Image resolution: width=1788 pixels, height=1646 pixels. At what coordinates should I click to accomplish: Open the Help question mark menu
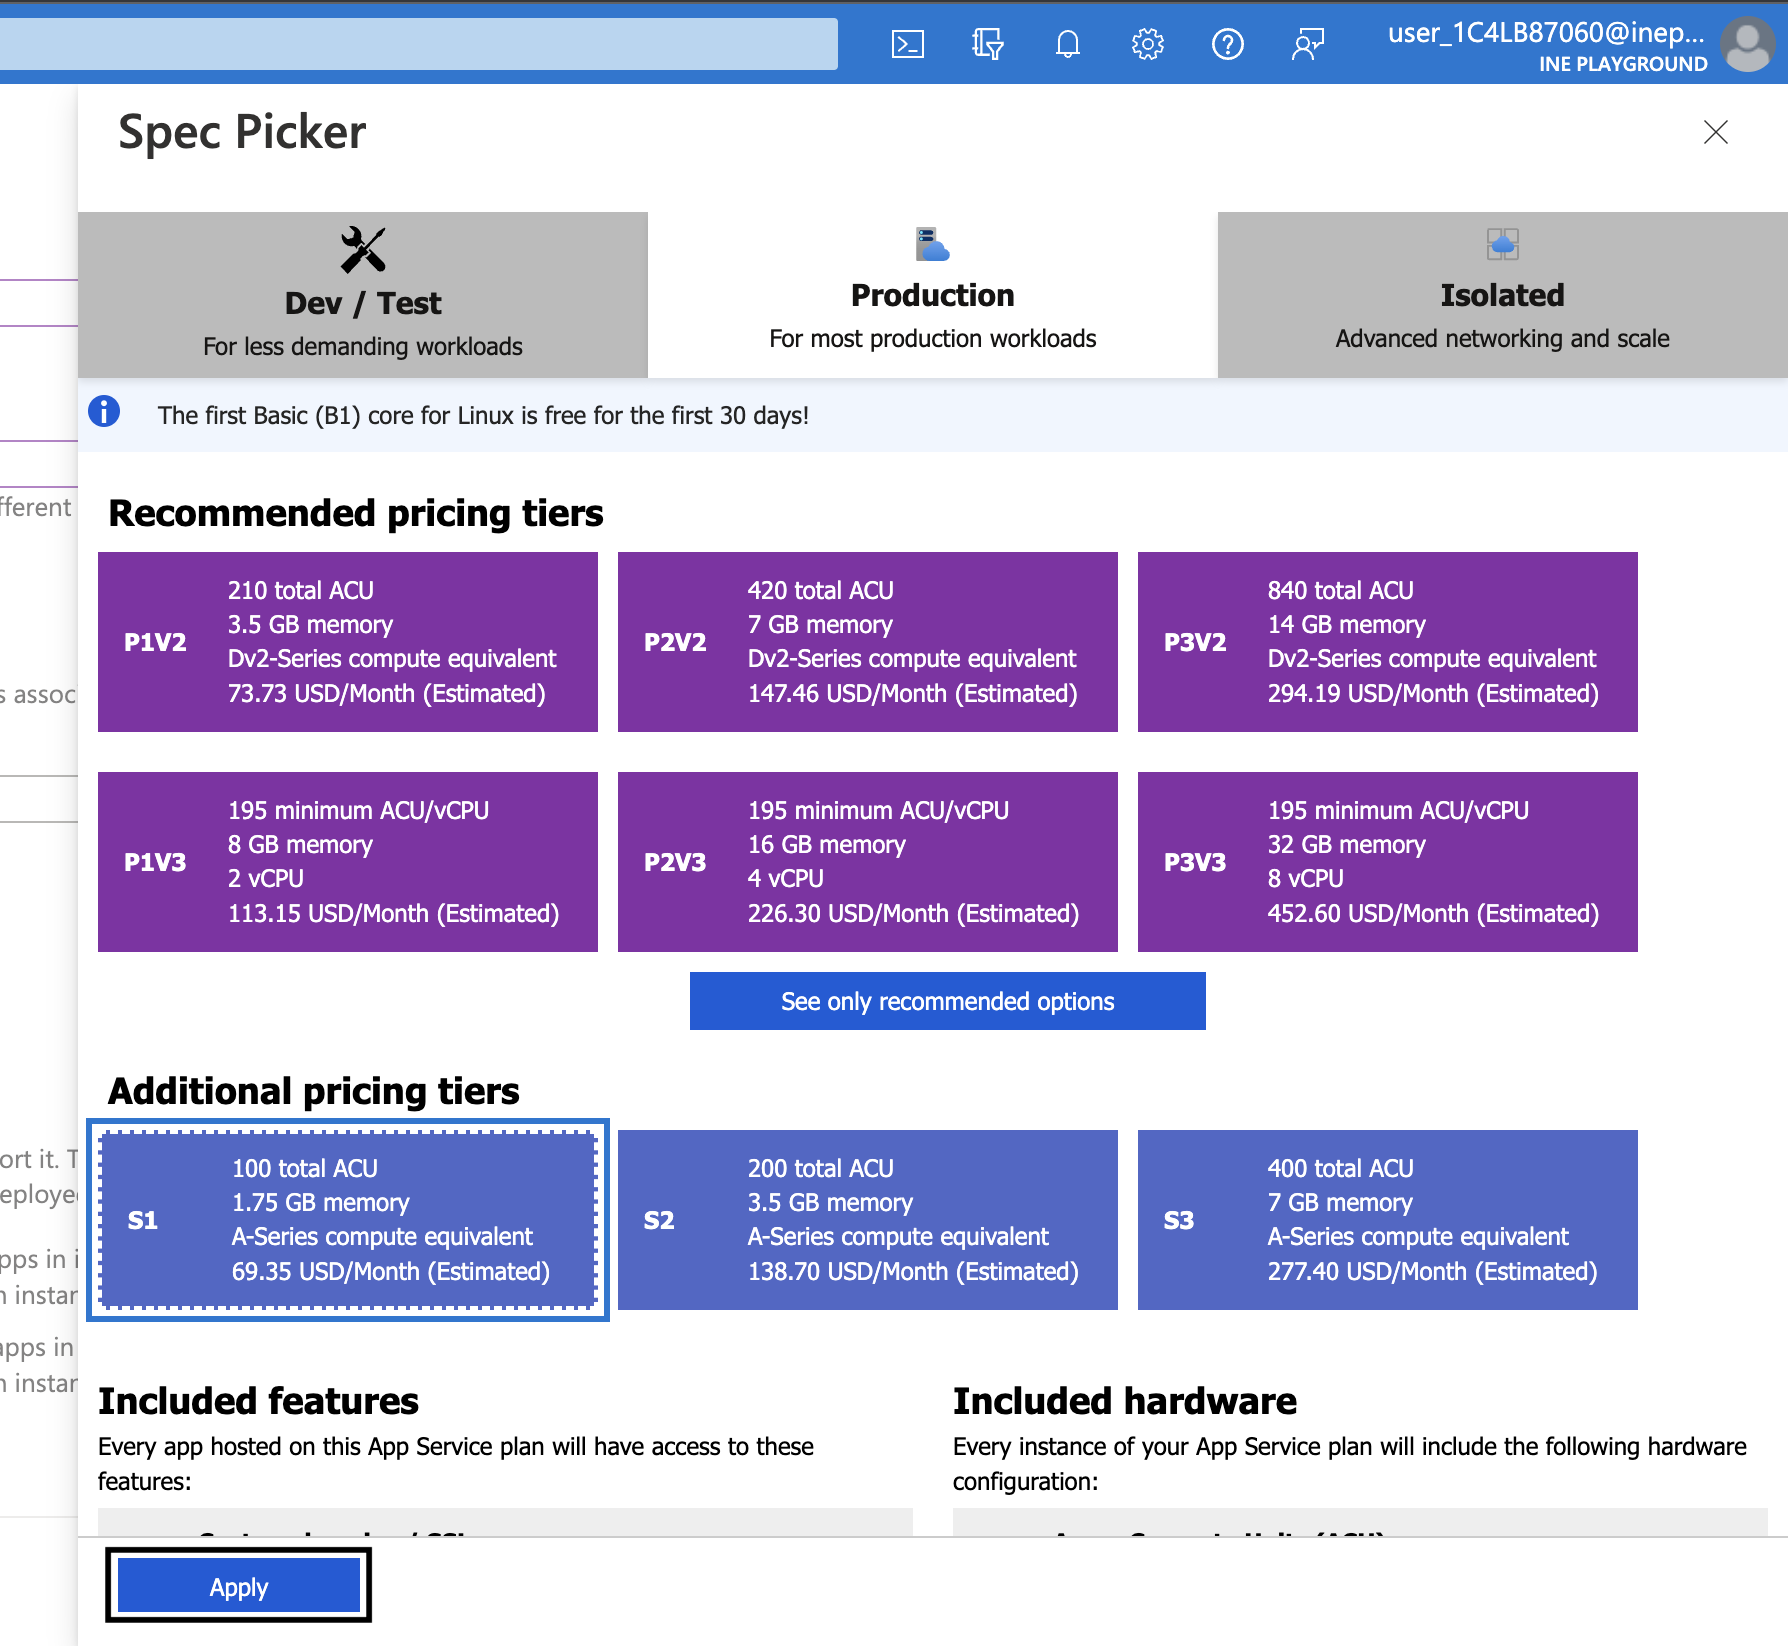pyautogui.click(x=1227, y=44)
